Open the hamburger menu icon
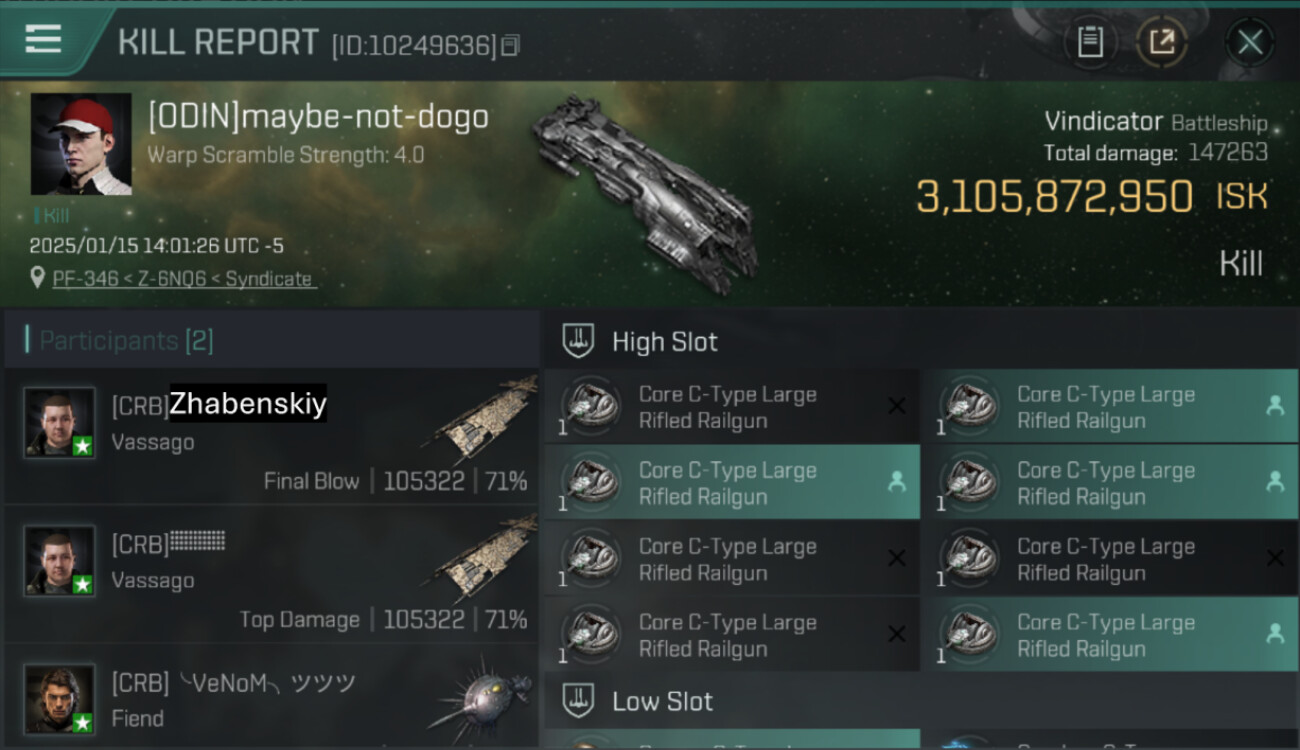Viewport: 1300px width, 750px height. click(x=43, y=39)
